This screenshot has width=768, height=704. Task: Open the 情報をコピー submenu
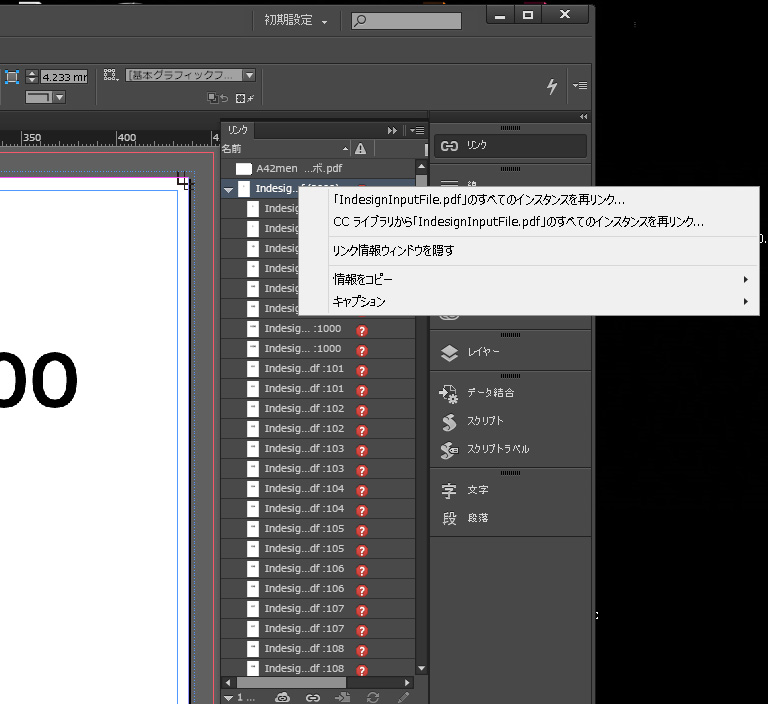[x=528, y=280]
